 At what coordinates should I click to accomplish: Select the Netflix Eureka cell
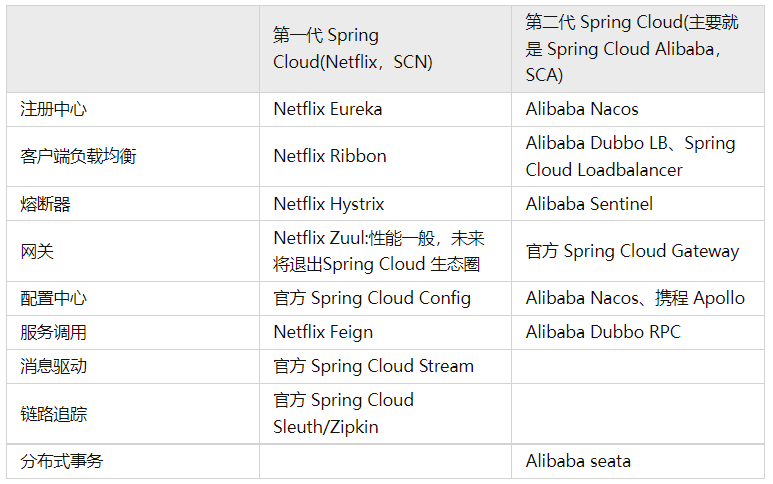pyautogui.click(x=328, y=110)
